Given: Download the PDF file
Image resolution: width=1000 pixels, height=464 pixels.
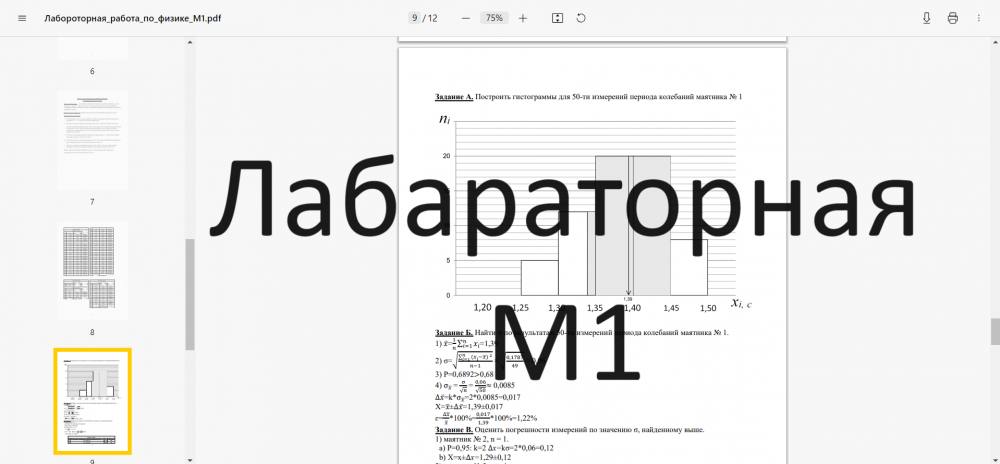Looking at the screenshot, I should click(927, 18).
